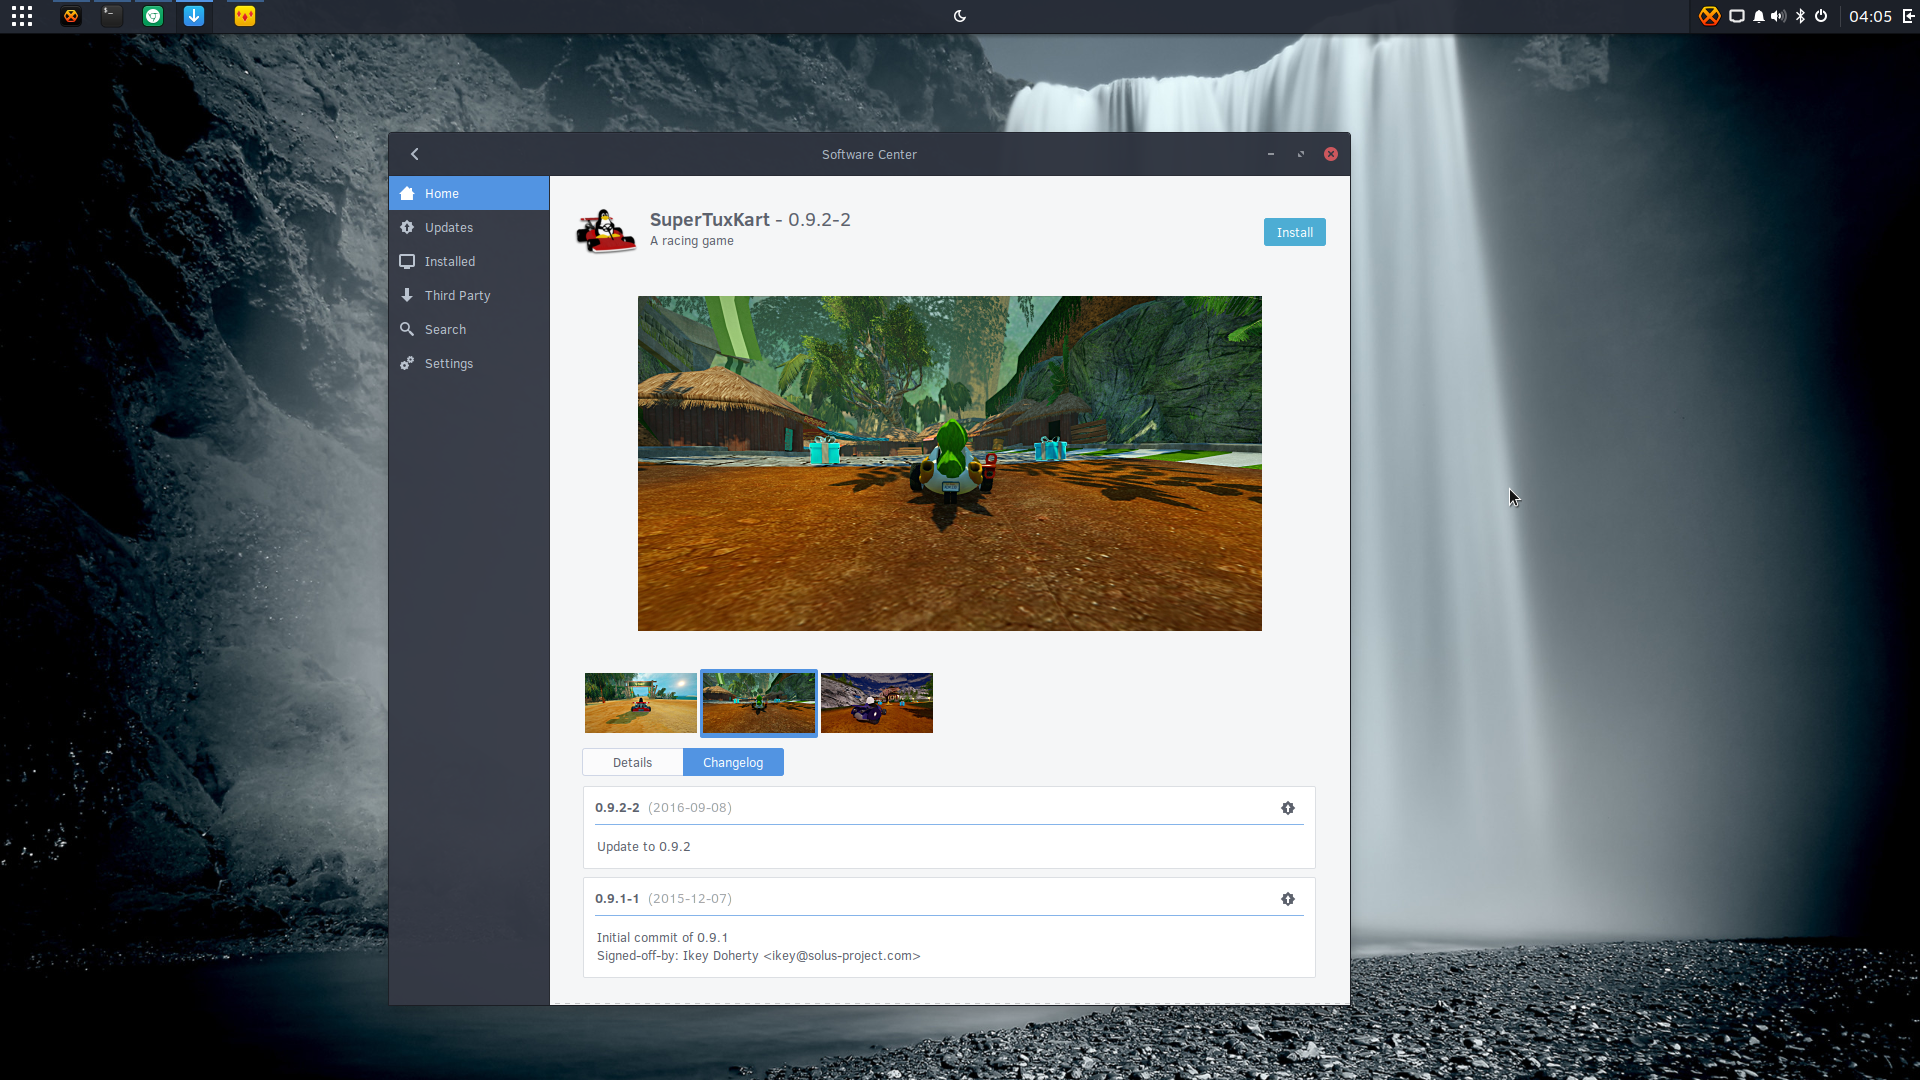The height and width of the screenshot is (1080, 1920).
Task: Open the orange hexagon app in taskbar
Action: (x=71, y=16)
